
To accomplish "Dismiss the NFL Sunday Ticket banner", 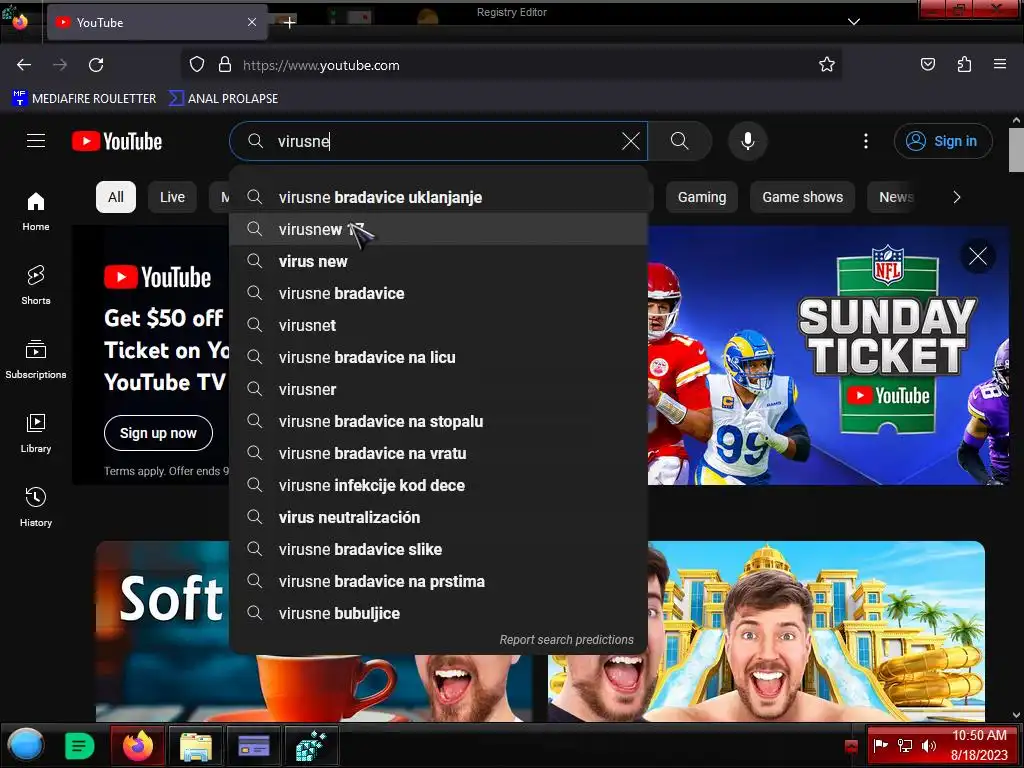I will coord(978,256).
